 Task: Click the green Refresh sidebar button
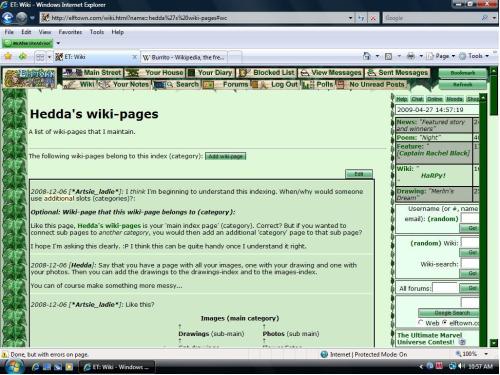462,85
